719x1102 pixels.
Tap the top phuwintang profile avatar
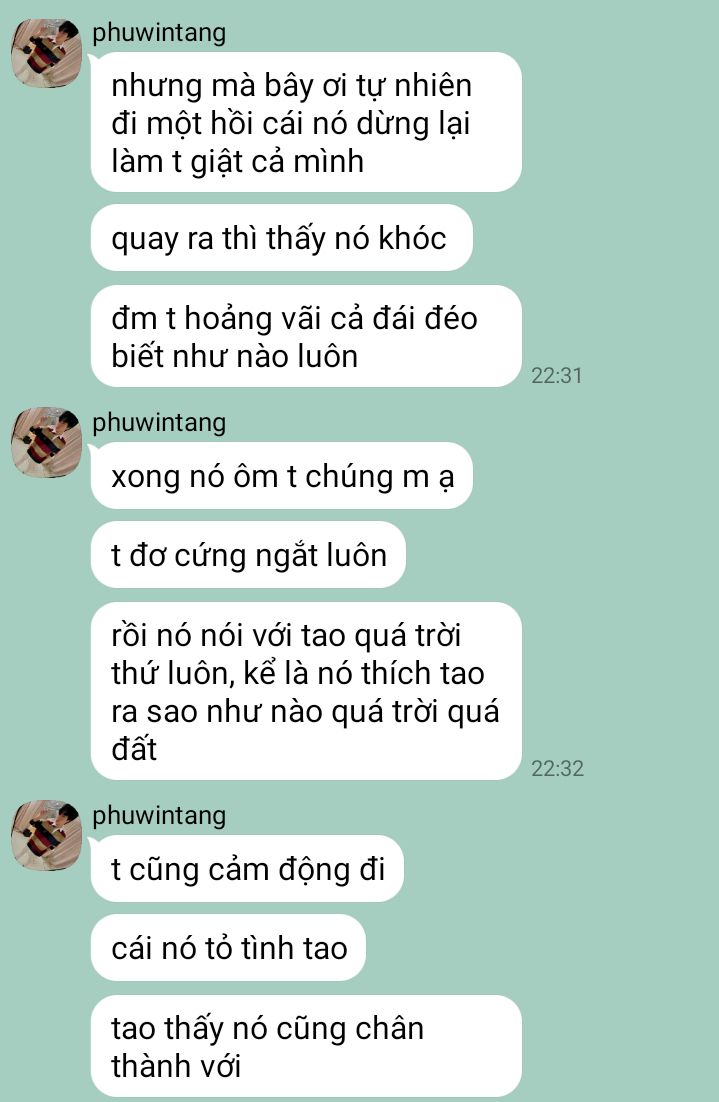point(46,53)
